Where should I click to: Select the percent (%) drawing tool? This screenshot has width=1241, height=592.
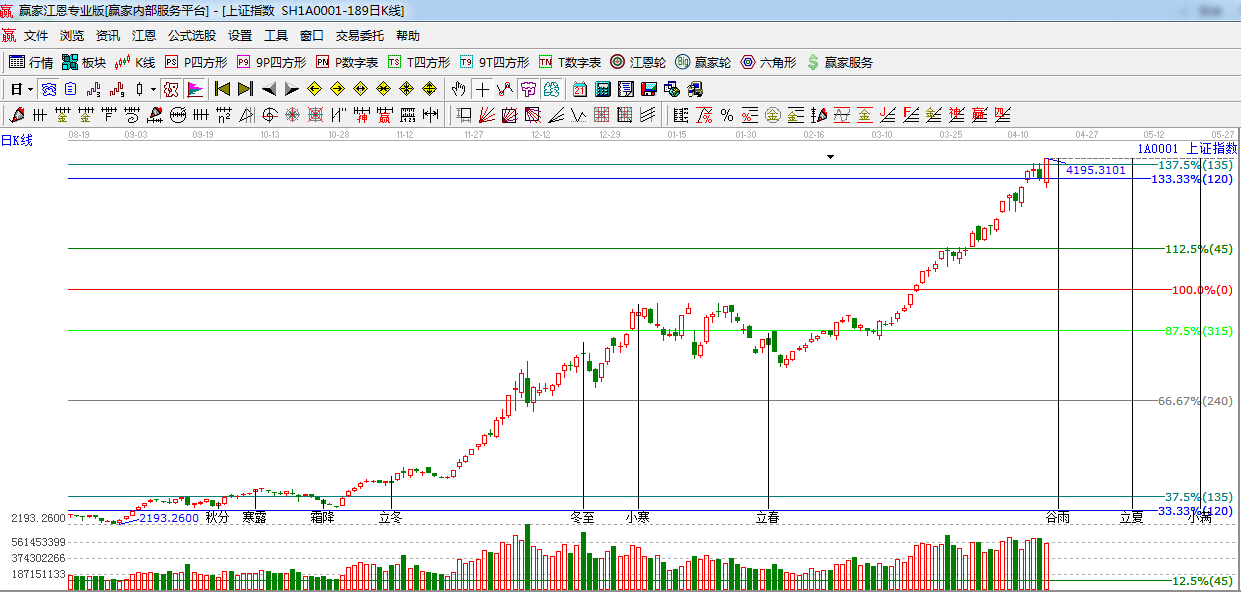727,114
